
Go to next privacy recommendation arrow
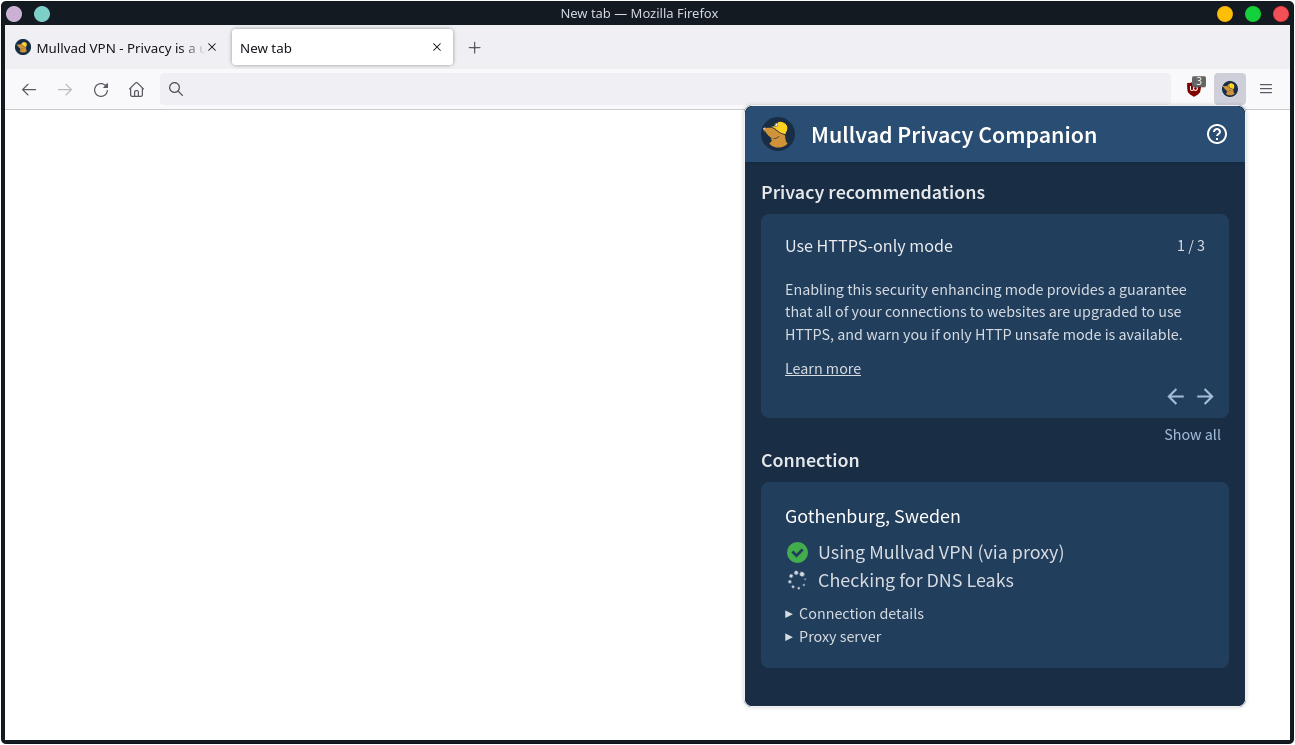[x=1205, y=397]
